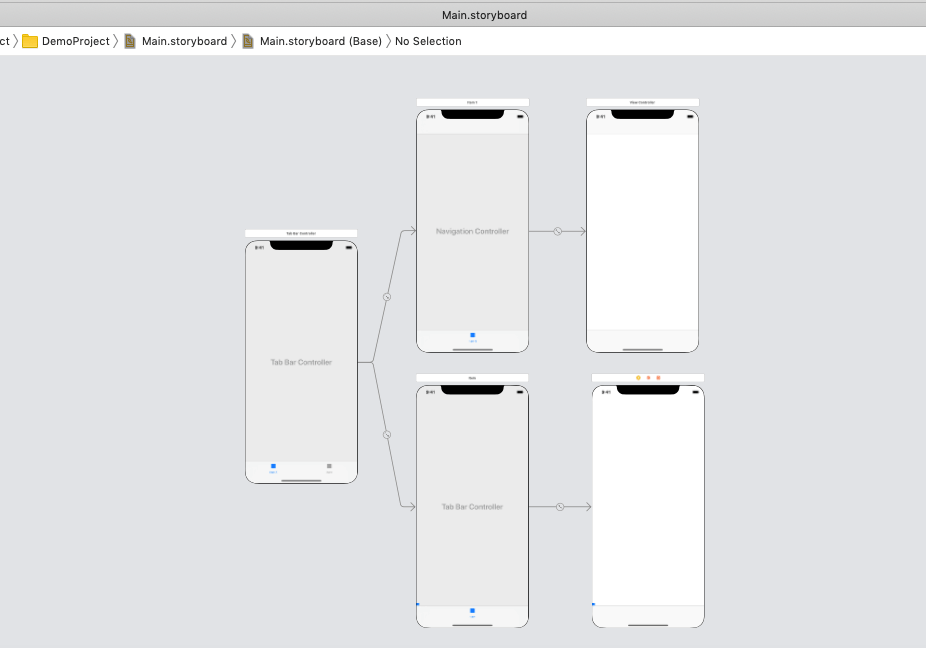
Task: Select the upper relationship segue from the root Tab Bar Controller
Action: pyautogui.click(x=387, y=297)
